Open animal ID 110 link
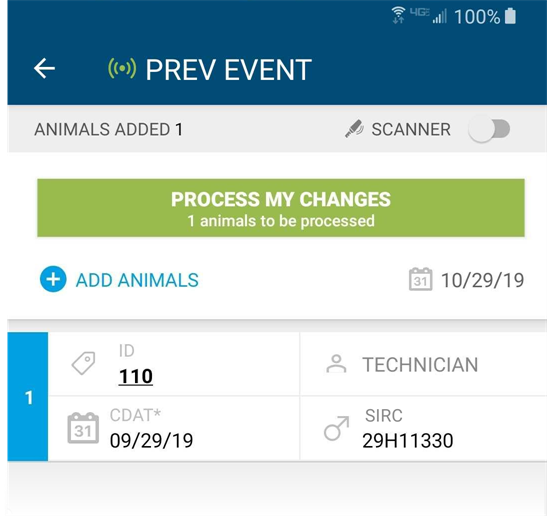The height and width of the screenshot is (516, 547). click(136, 377)
